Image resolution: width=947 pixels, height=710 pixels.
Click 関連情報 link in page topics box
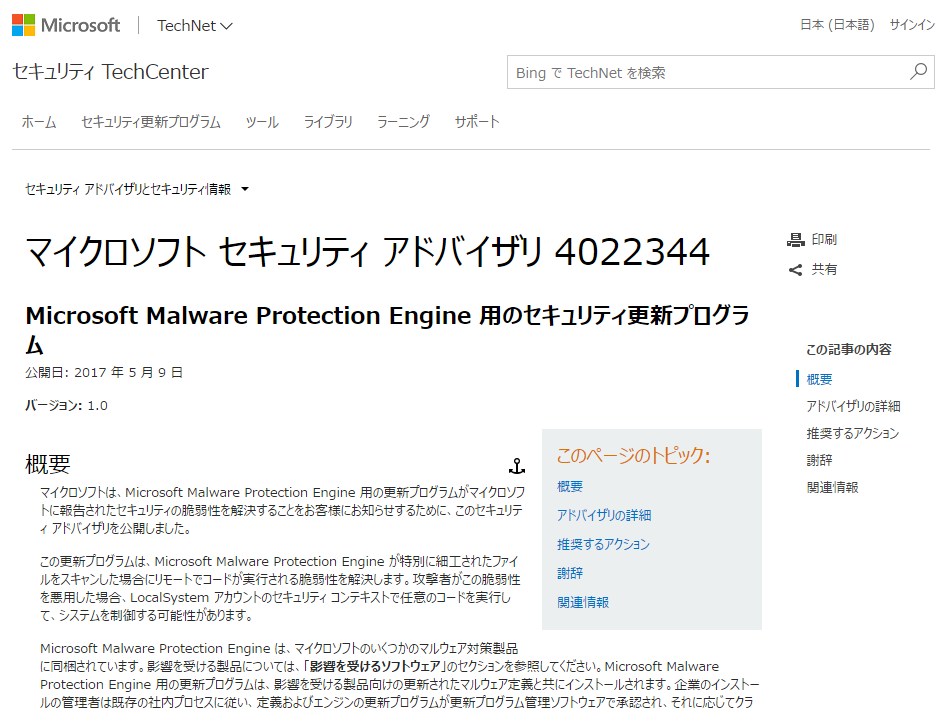(583, 602)
